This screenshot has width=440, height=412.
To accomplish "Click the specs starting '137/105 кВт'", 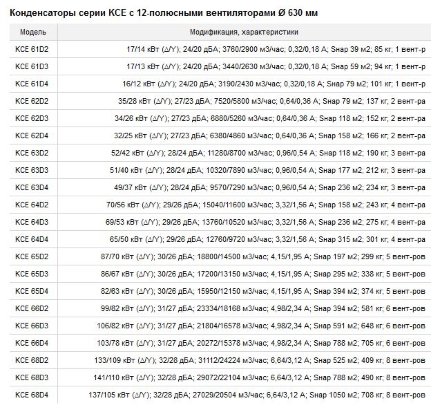I will tap(257, 395).
